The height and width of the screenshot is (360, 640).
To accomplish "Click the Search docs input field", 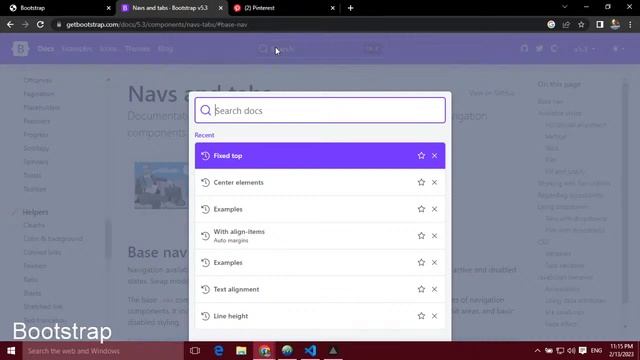I will click(320, 110).
